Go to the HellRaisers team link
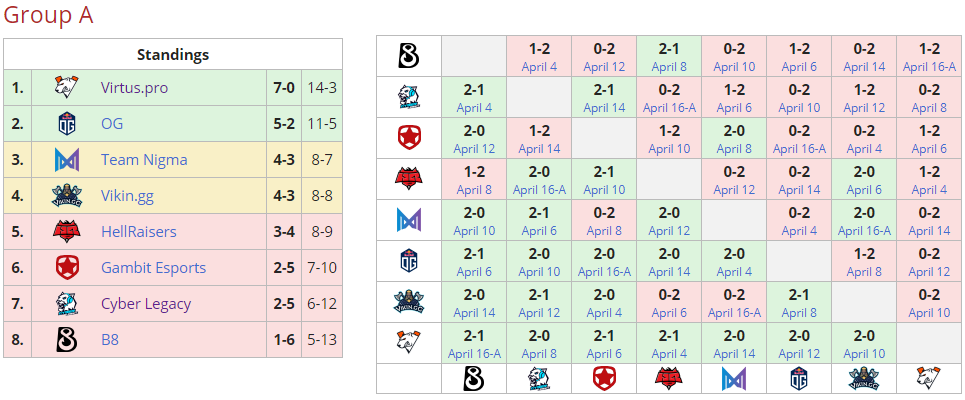Screen dimensions: 965x400 (x=138, y=232)
